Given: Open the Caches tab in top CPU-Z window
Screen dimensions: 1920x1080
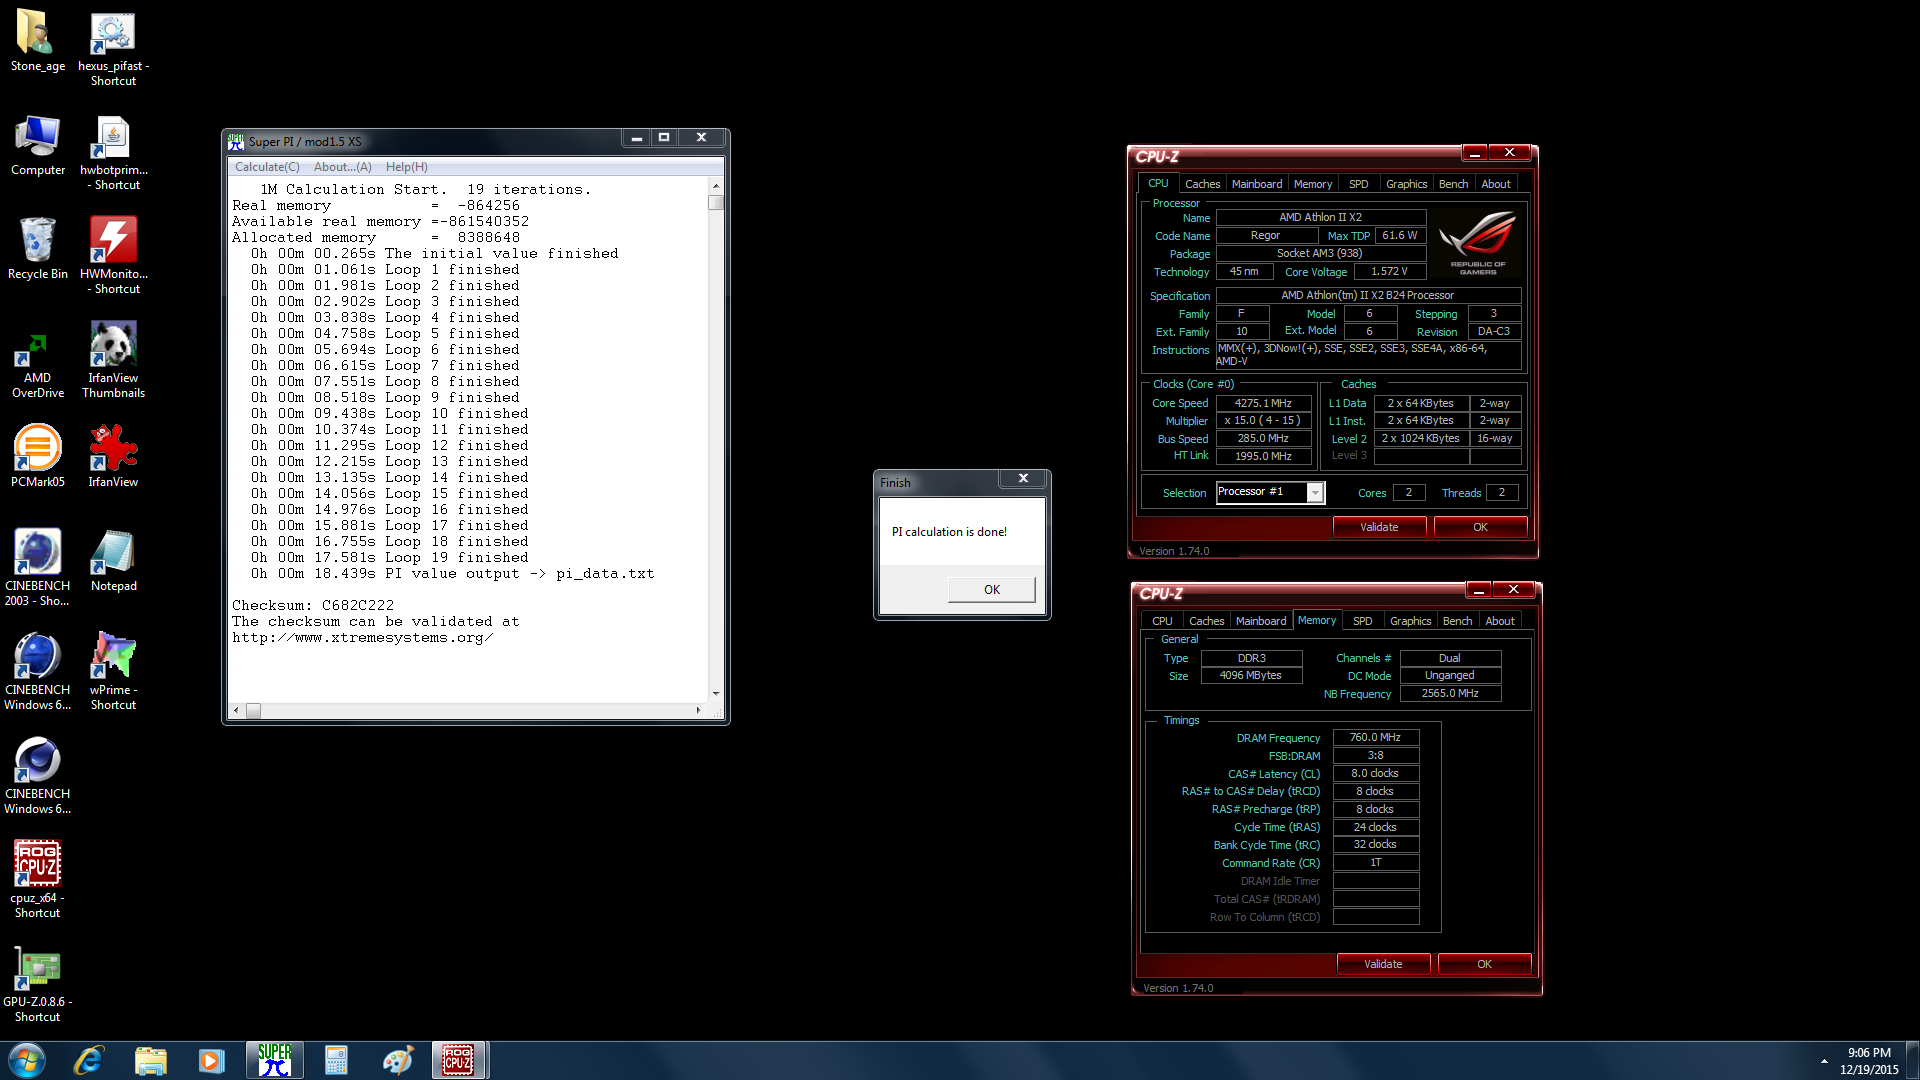Looking at the screenshot, I should (x=1202, y=184).
